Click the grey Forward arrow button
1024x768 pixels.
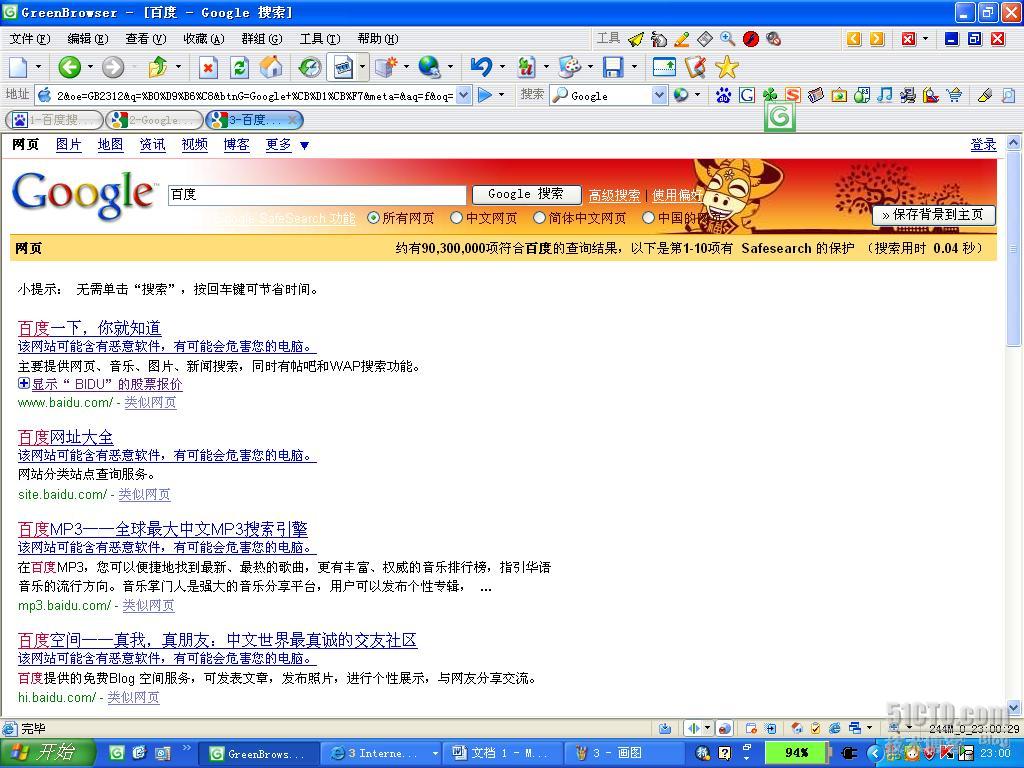[x=113, y=67]
